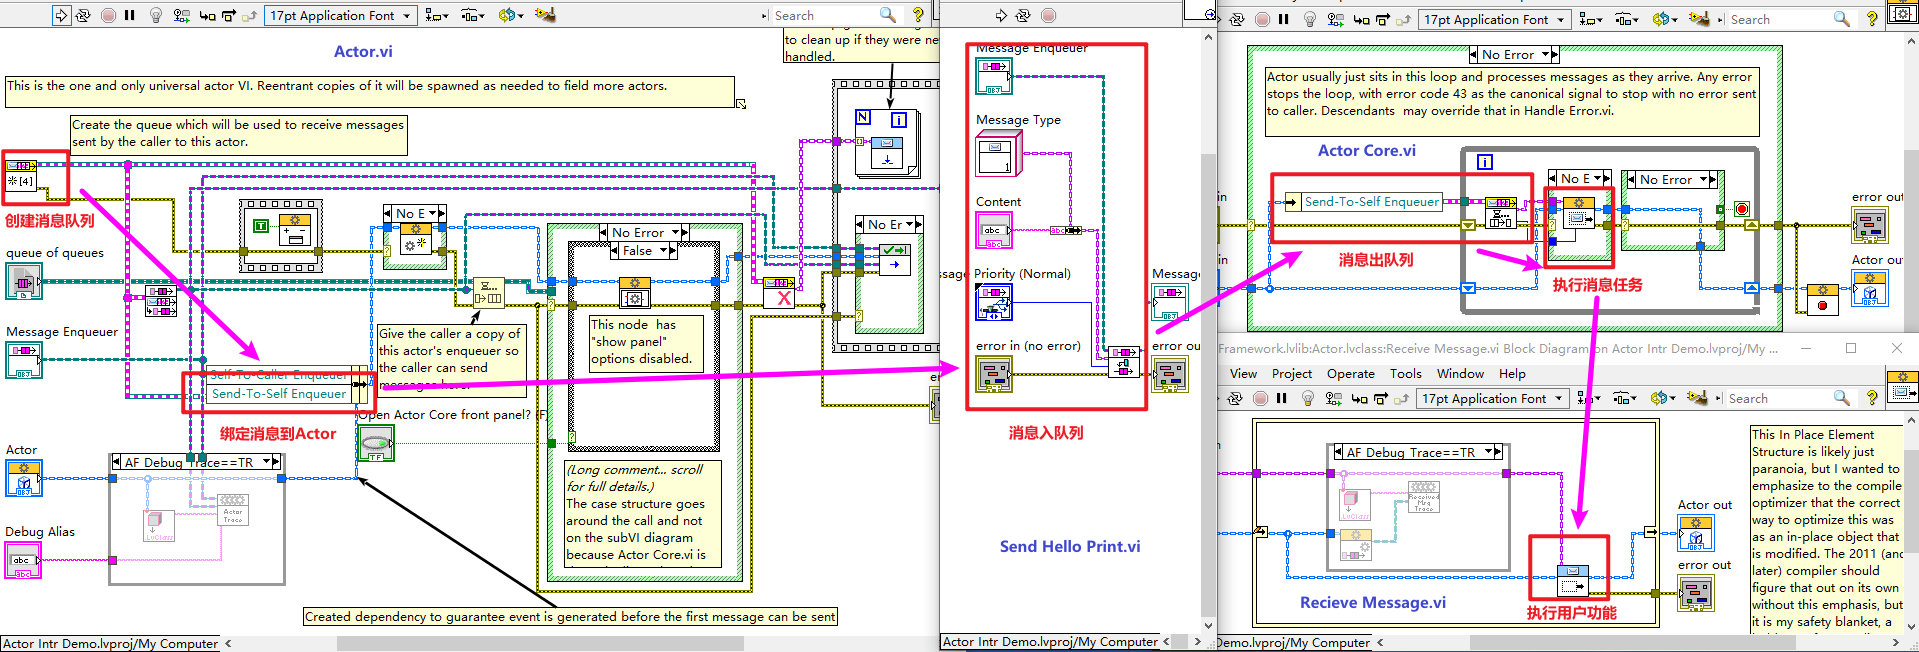The height and width of the screenshot is (652, 1919).
Task: Toggle Highlight Execution bulb in Actor.vi toolbar
Action: coord(156,15)
